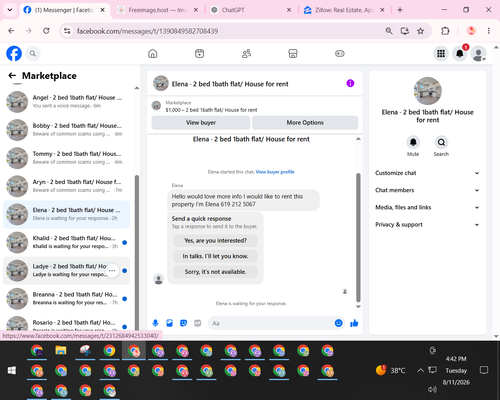Open the Reels video icon
The image size is (500, 400).
pos(199,53)
